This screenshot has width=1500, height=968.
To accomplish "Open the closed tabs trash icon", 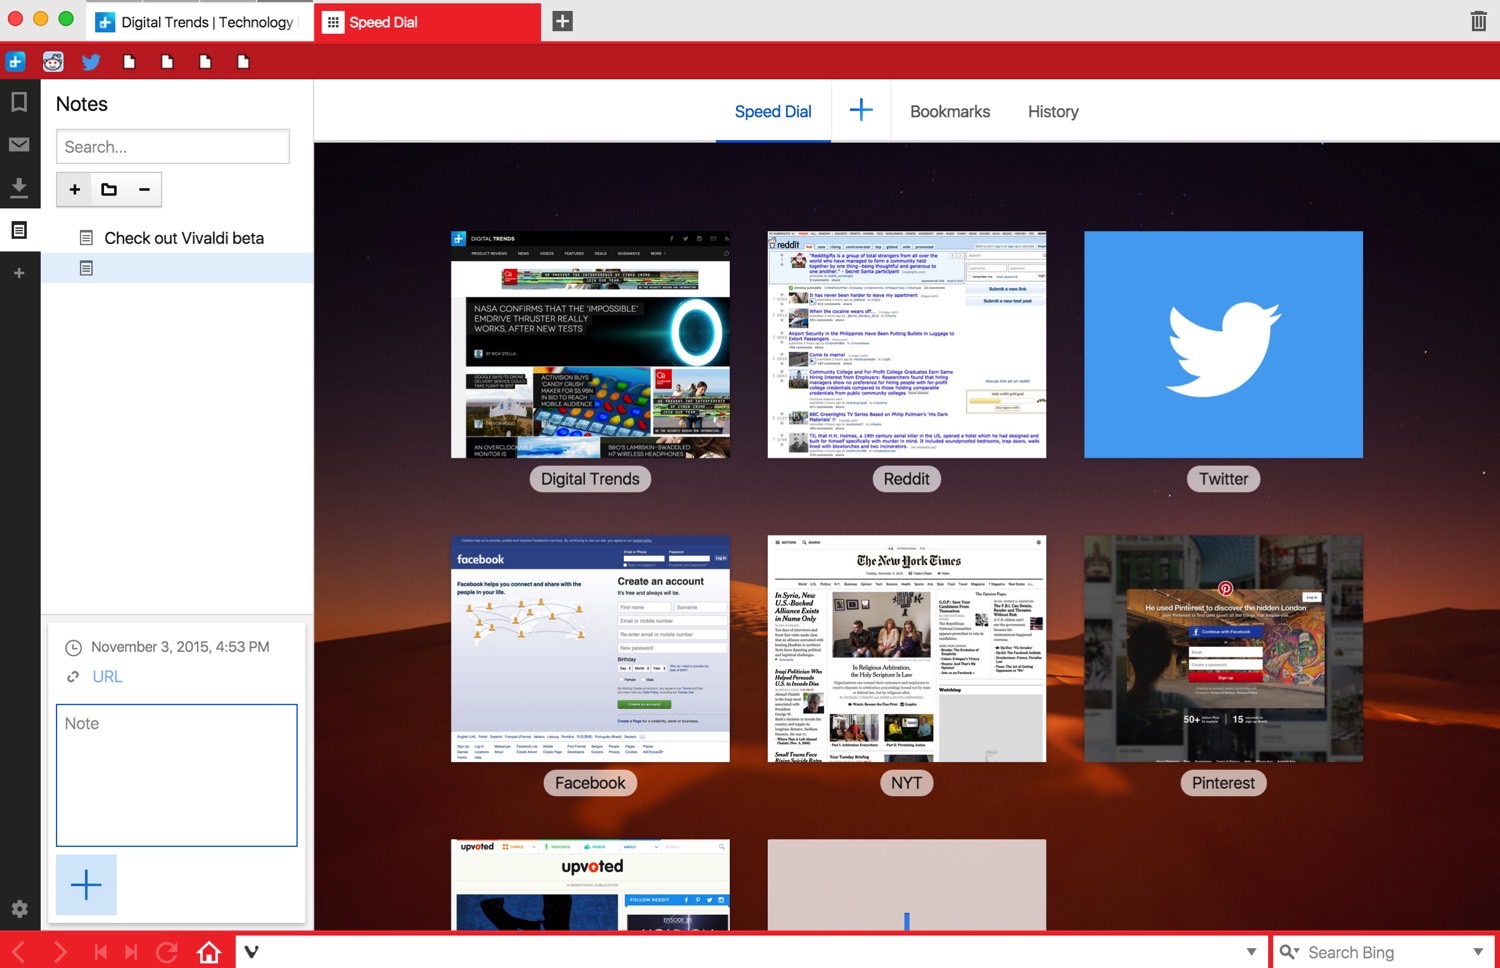I will 1478,21.
